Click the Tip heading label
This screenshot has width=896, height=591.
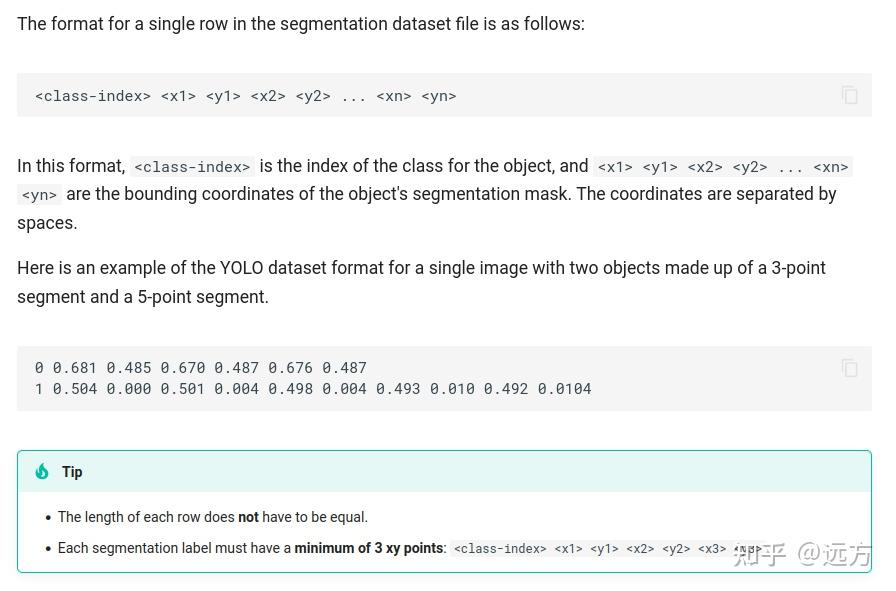click(72, 472)
